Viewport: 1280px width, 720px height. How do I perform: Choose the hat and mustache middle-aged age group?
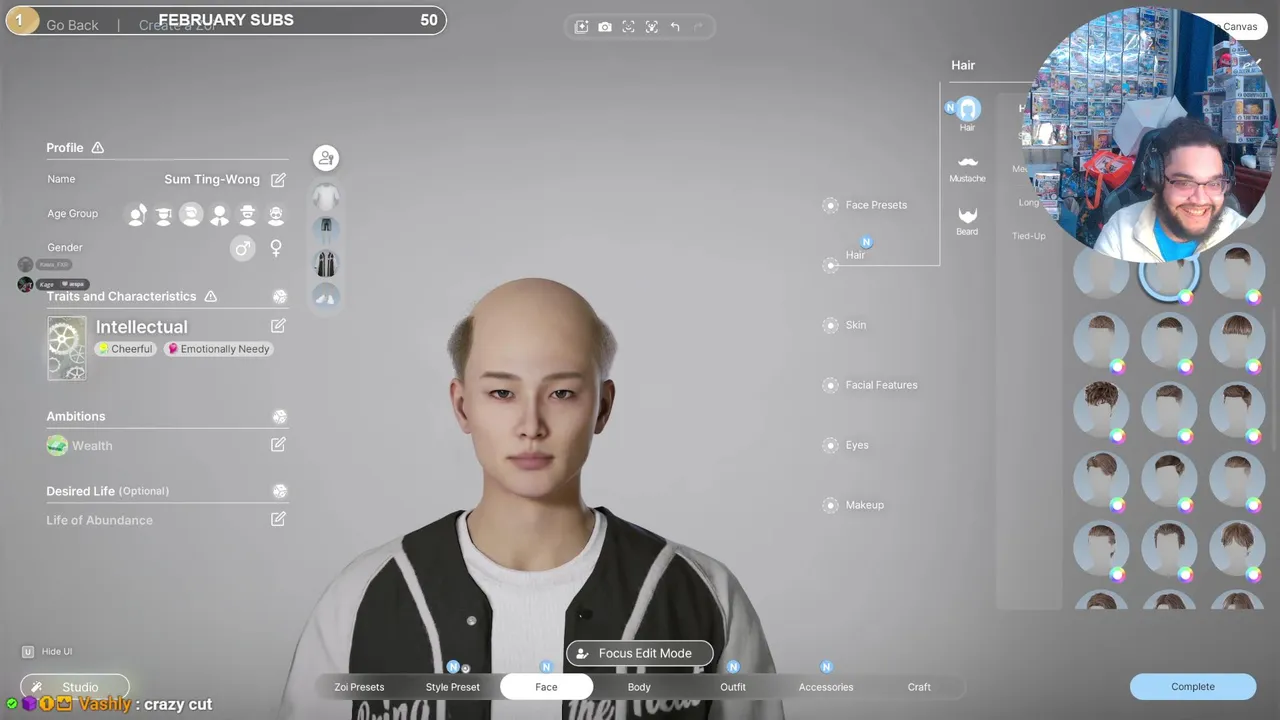point(247,214)
